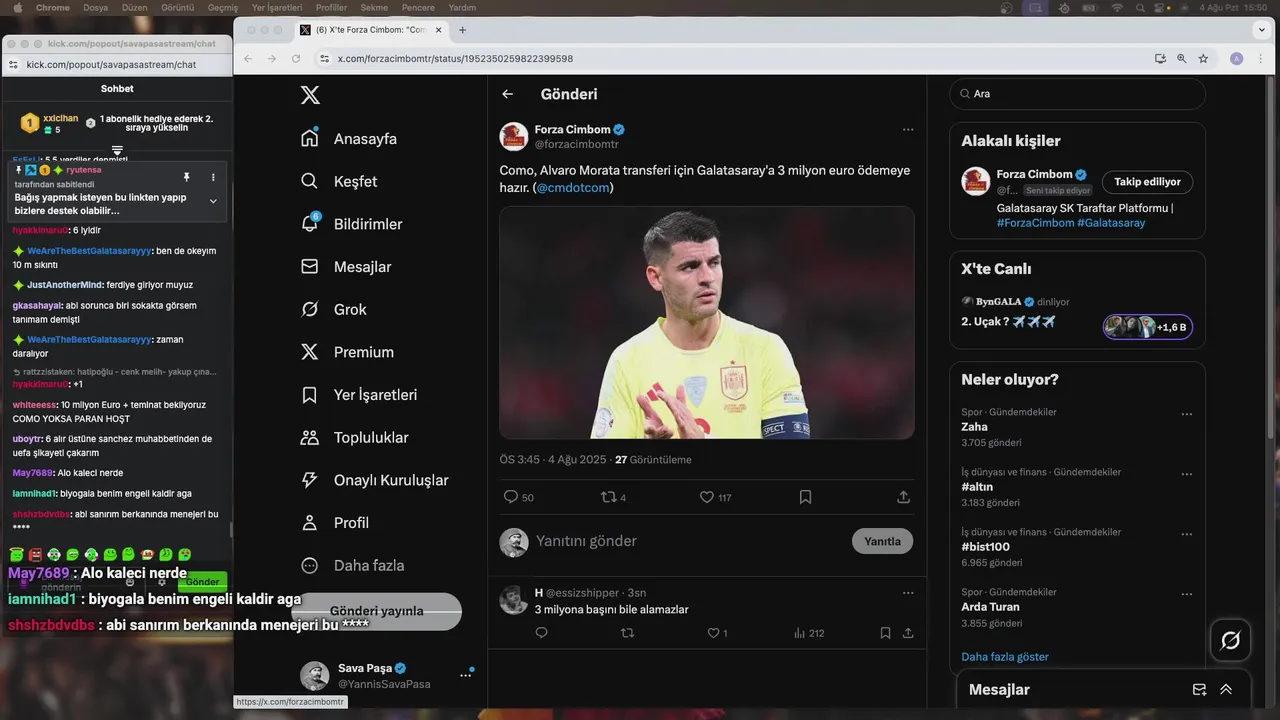1280x720 pixels.
Task: Open Grok from sidebar
Action: pyautogui.click(x=334, y=309)
